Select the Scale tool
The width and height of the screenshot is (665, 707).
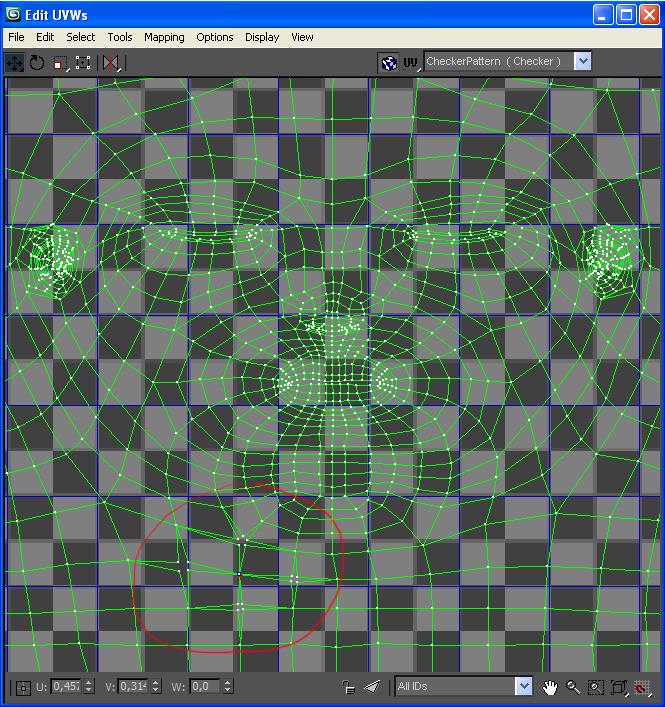pos(60,64)
